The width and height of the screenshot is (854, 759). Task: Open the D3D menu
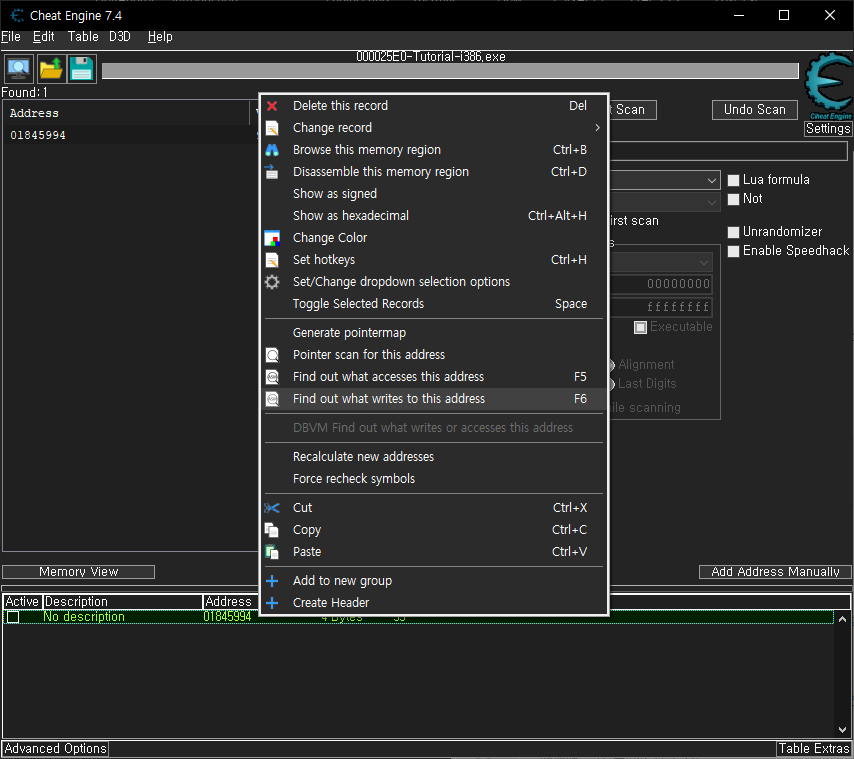click(x=120, y=36)
